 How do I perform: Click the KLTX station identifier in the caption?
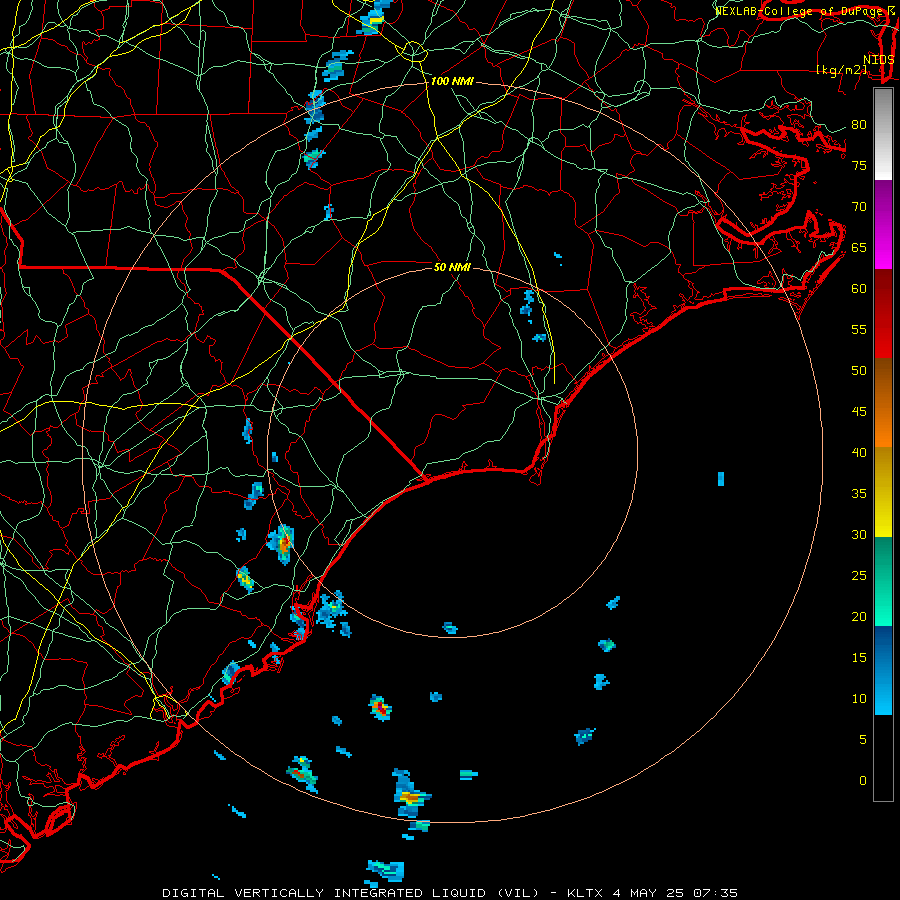[585, 893]
